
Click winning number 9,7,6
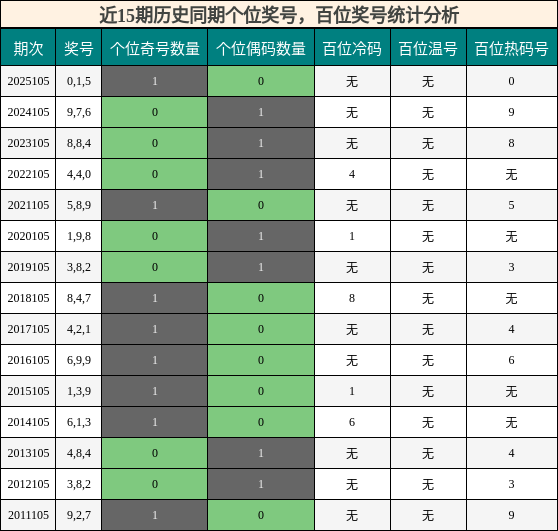pos(79,112)
